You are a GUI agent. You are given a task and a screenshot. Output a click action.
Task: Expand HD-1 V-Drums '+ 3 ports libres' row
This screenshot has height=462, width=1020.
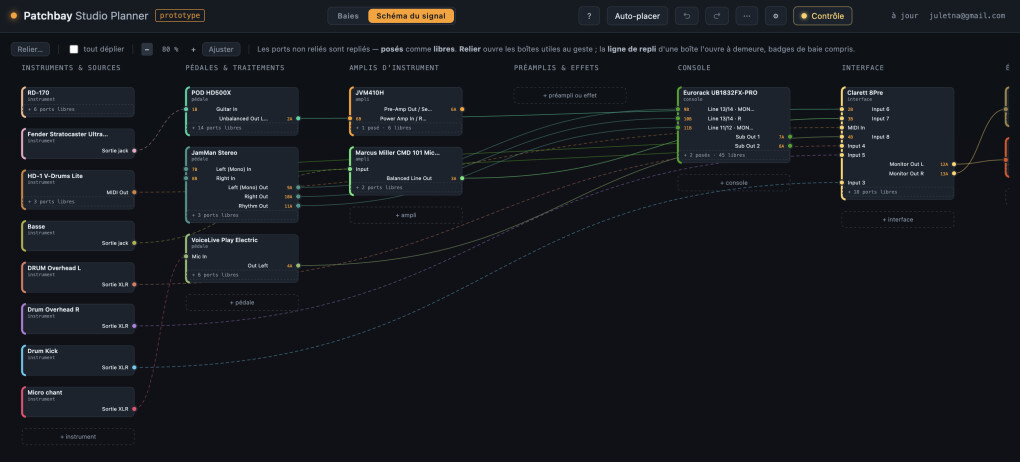click(x=79, y=202)
